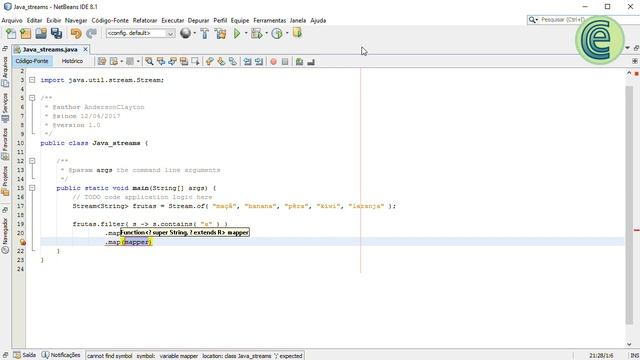Open the Projetos side panel
The height and width of the screenshot is (360, 640).
point(5,181)
